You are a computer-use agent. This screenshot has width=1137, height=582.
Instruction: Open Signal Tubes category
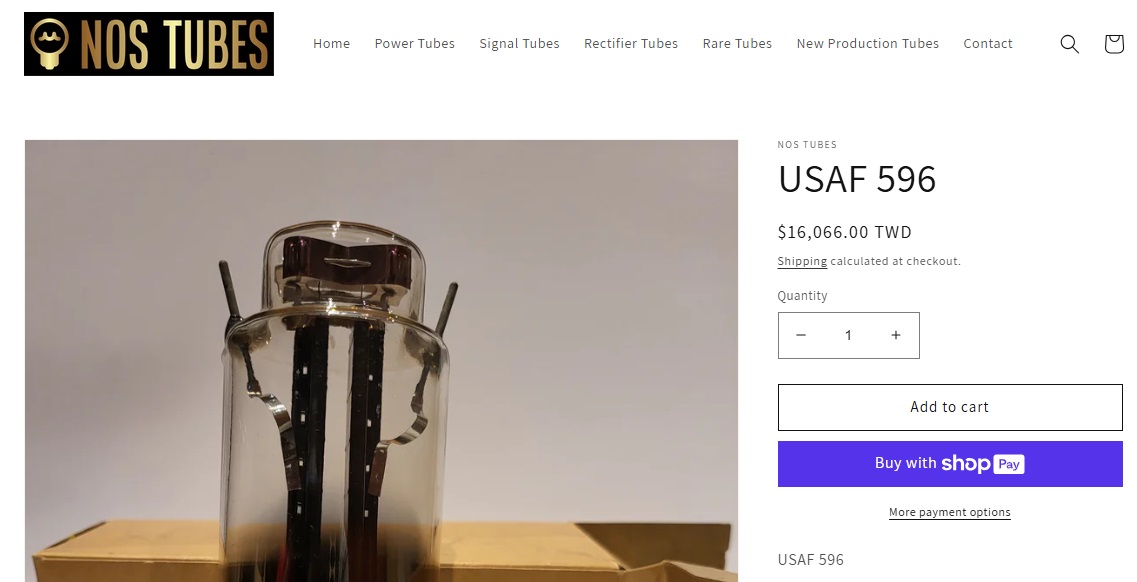pos(519,43)
